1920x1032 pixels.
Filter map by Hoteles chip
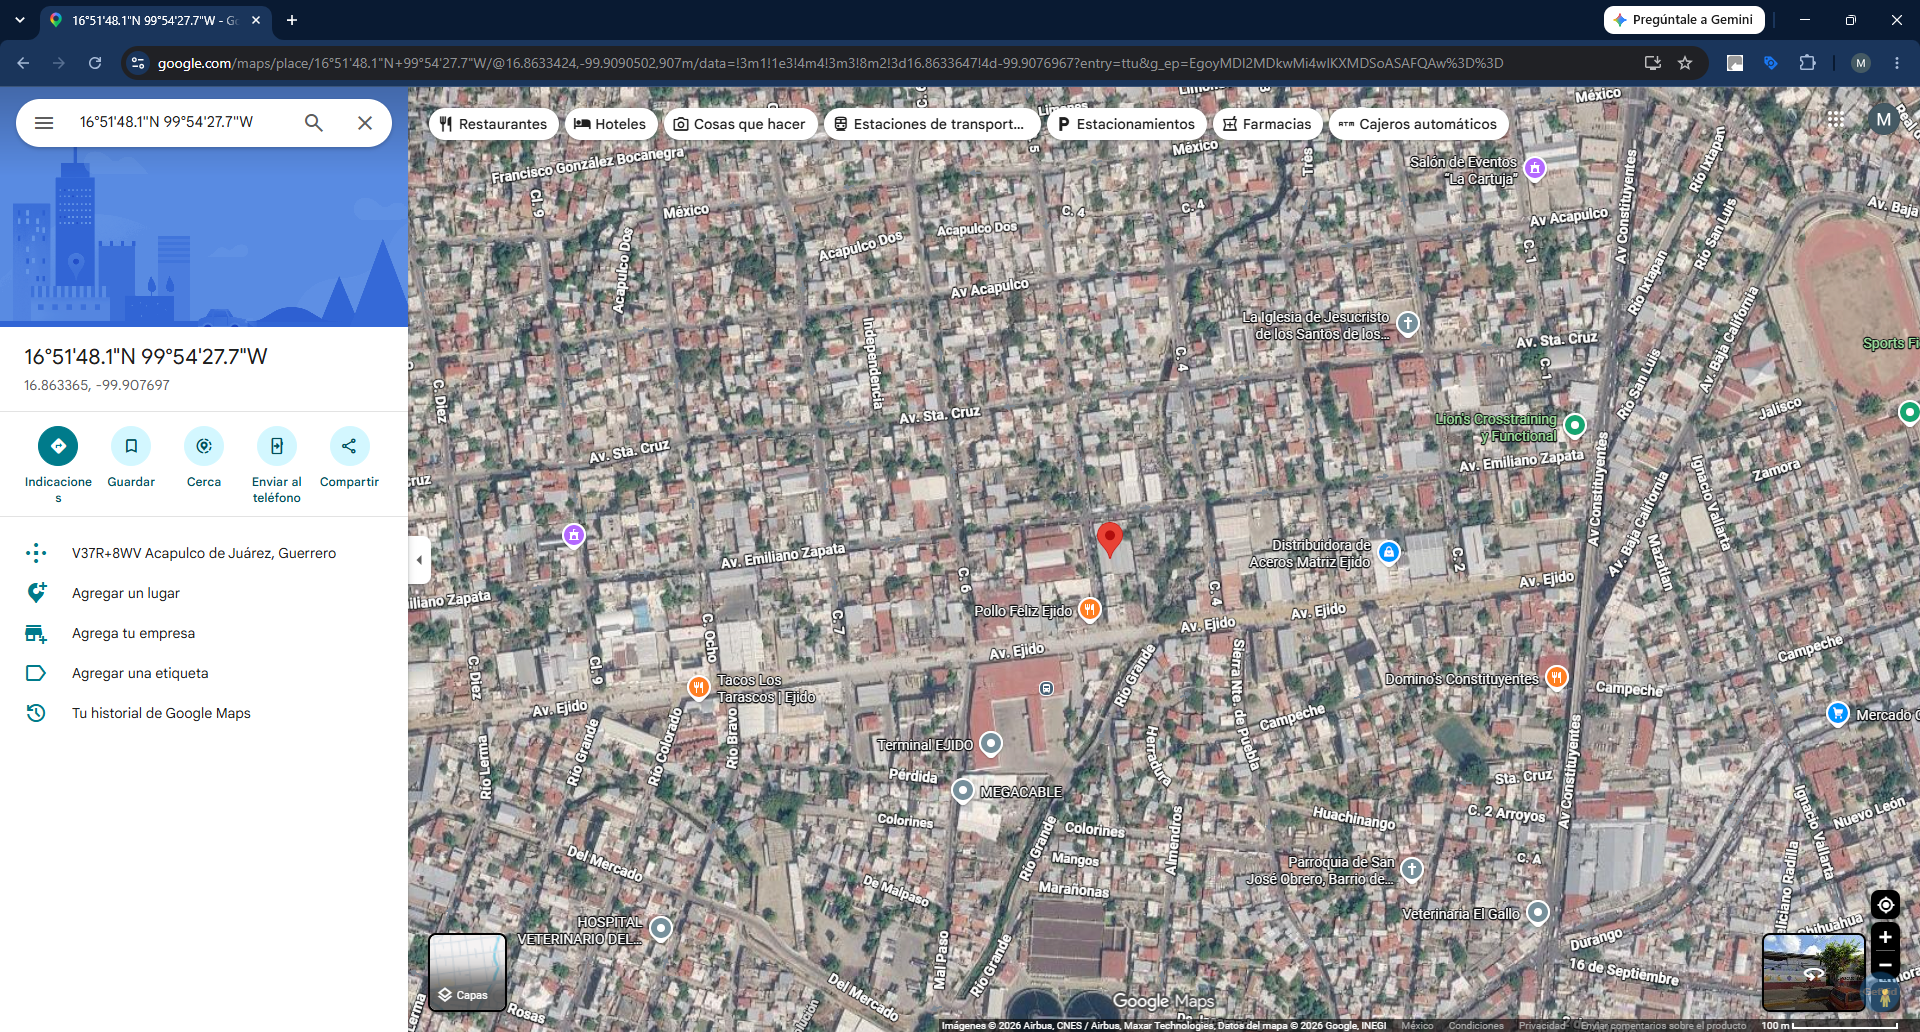(611, 124)
